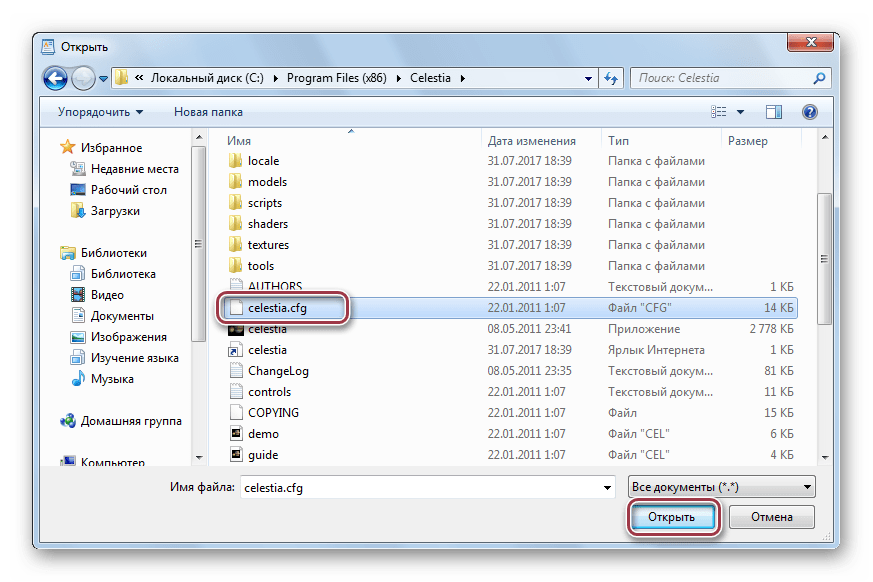Click the Новая папка toolbar button

(208, 112)
